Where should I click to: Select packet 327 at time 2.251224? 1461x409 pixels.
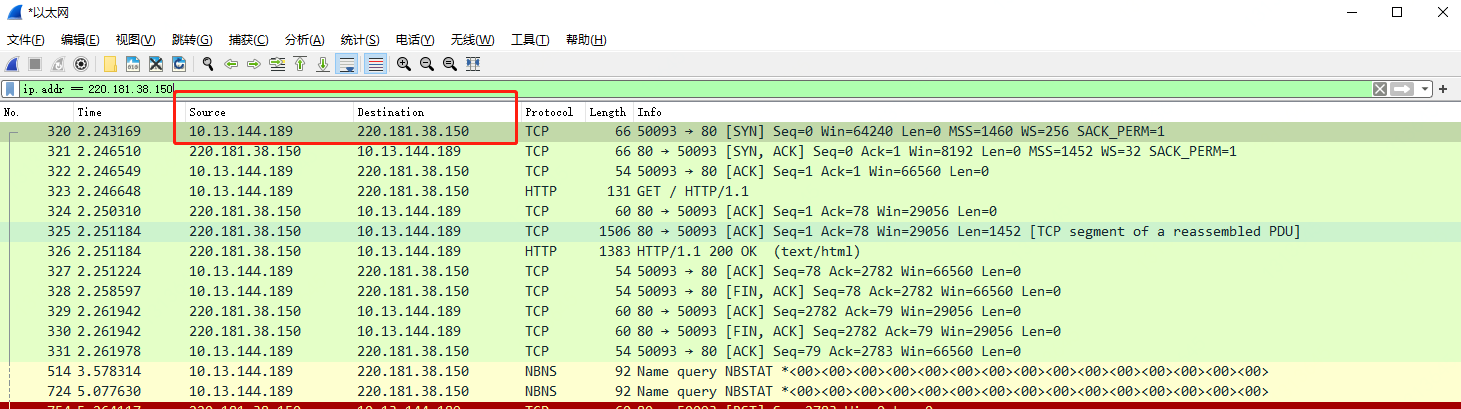730,271
